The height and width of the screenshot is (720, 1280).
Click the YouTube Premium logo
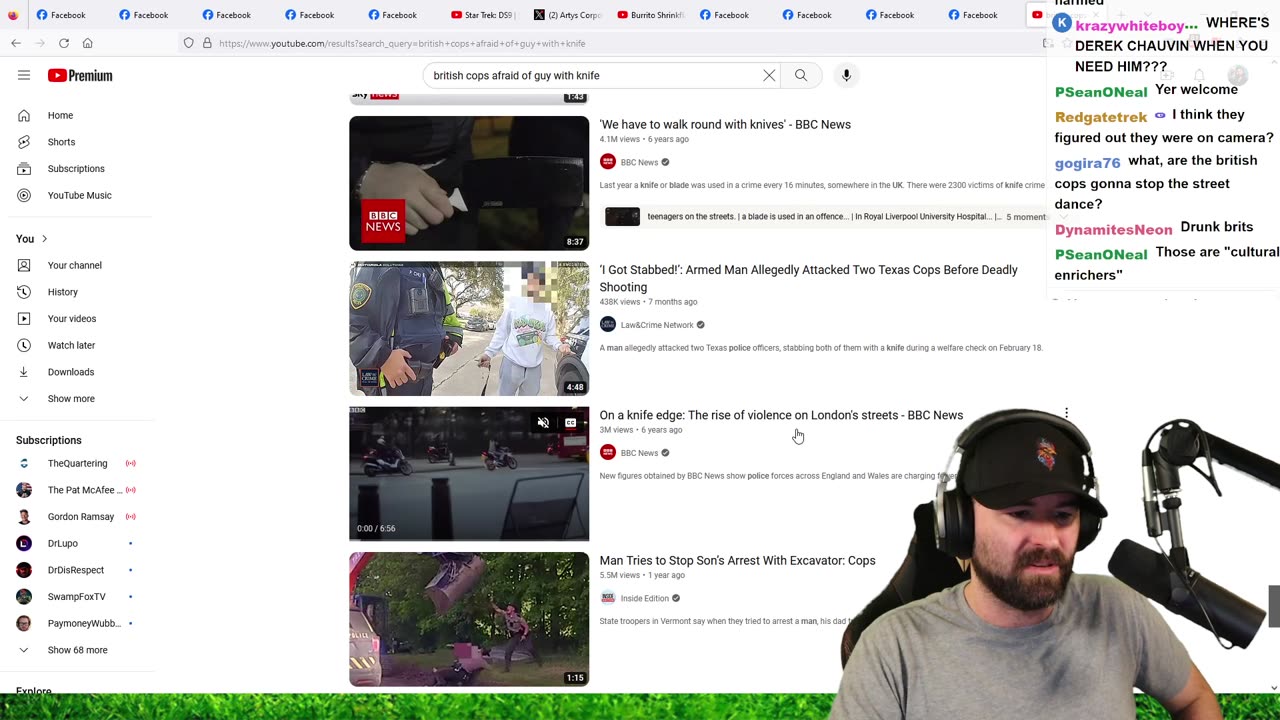80,75
